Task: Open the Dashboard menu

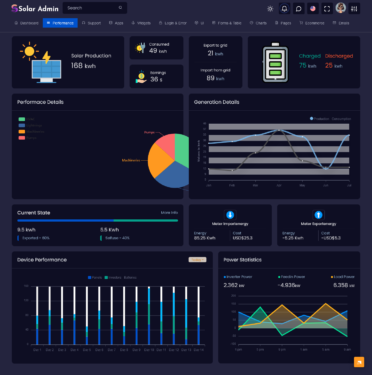Action: pos(26,23)
